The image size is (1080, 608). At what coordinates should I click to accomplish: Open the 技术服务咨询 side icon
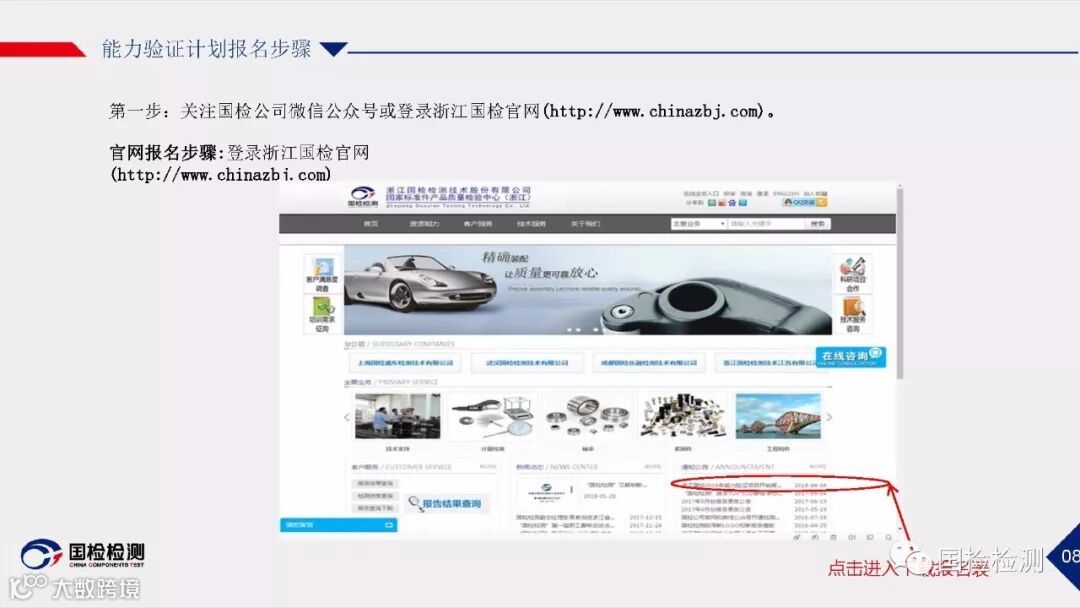coord(853,315)
